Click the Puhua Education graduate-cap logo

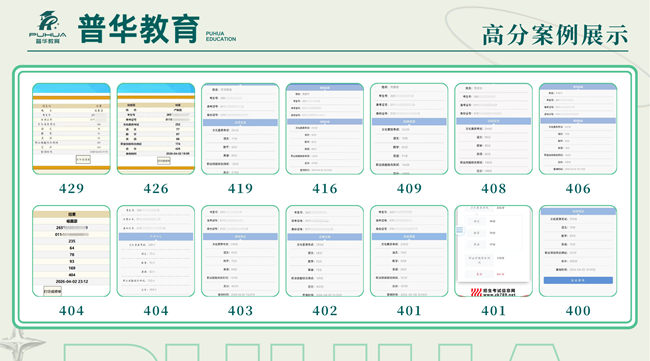tap(48, 27)
